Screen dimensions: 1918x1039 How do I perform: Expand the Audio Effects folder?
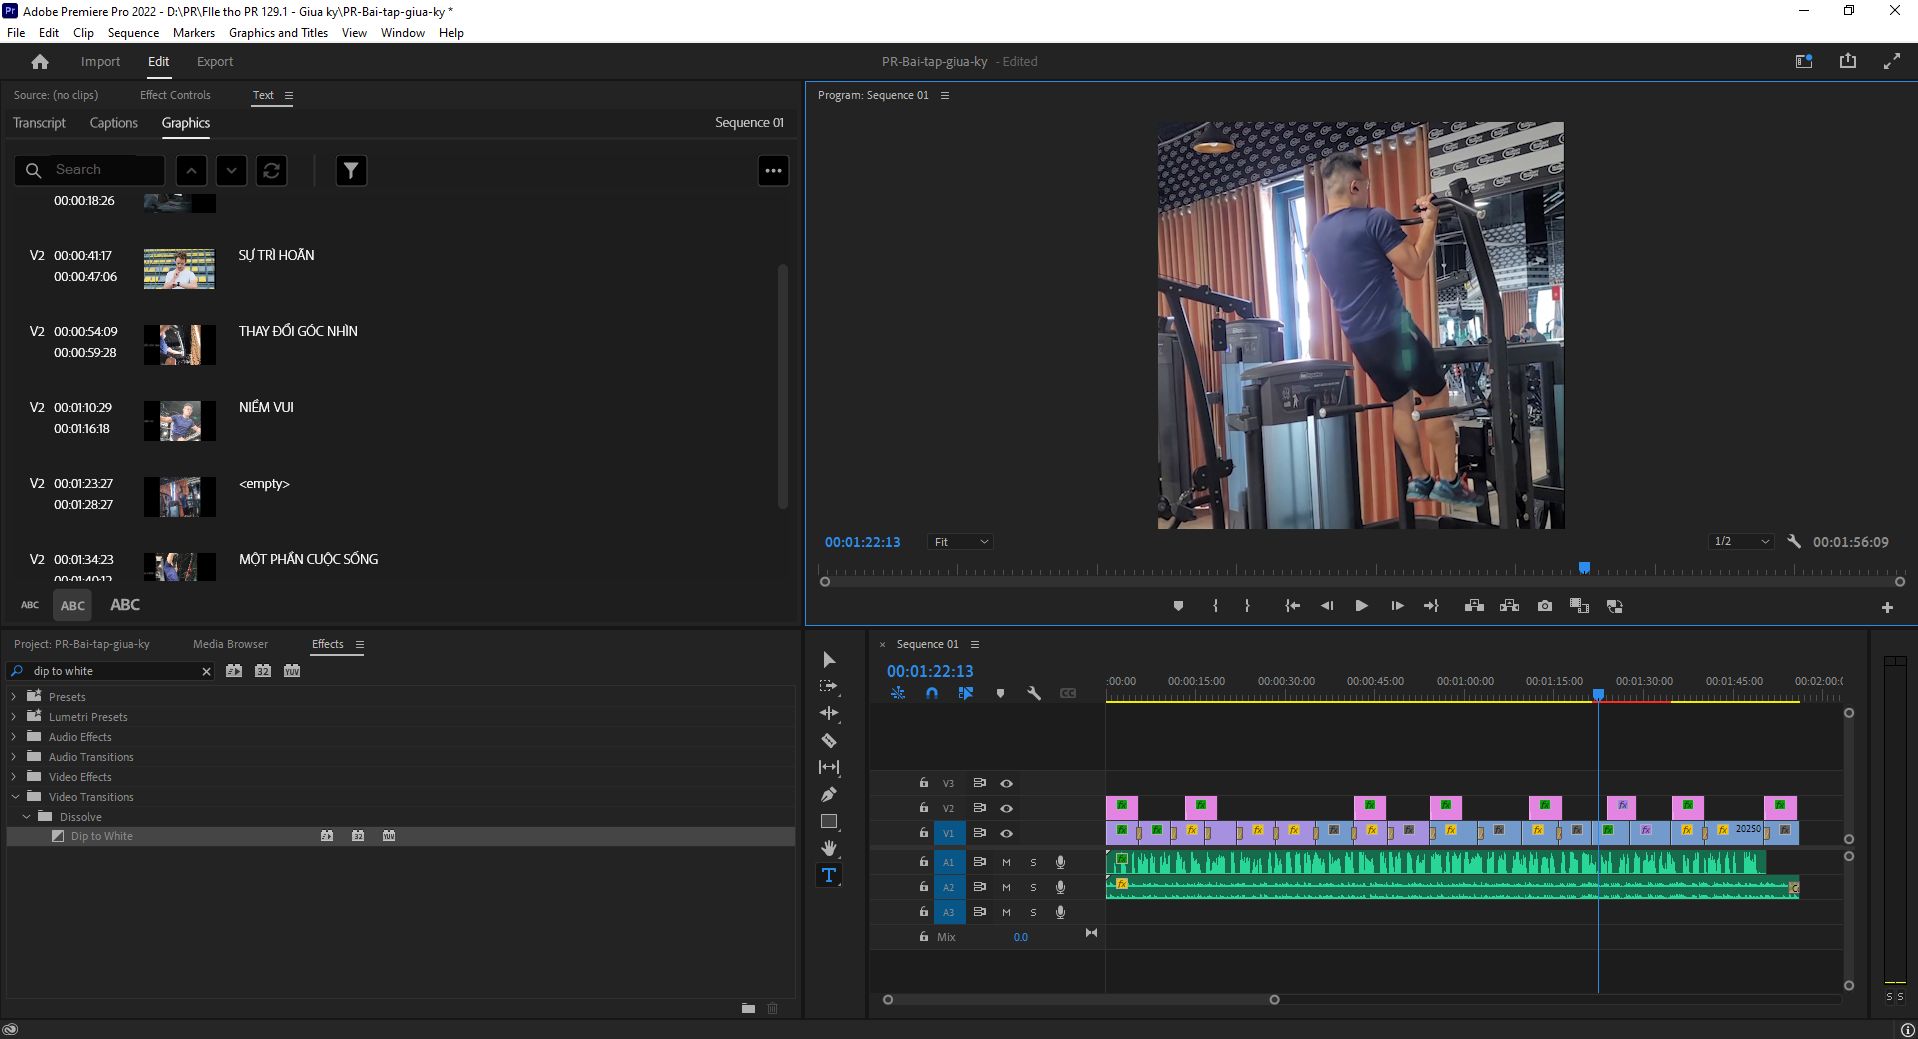click(14, 737)
